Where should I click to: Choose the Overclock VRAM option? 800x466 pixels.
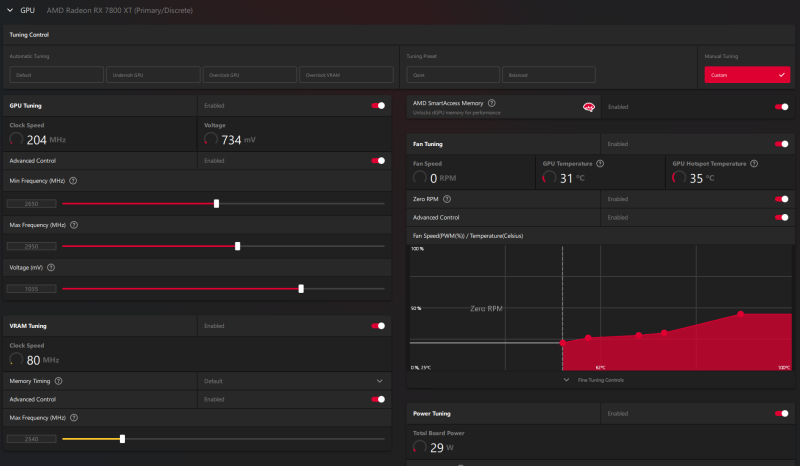pos(346,75)
